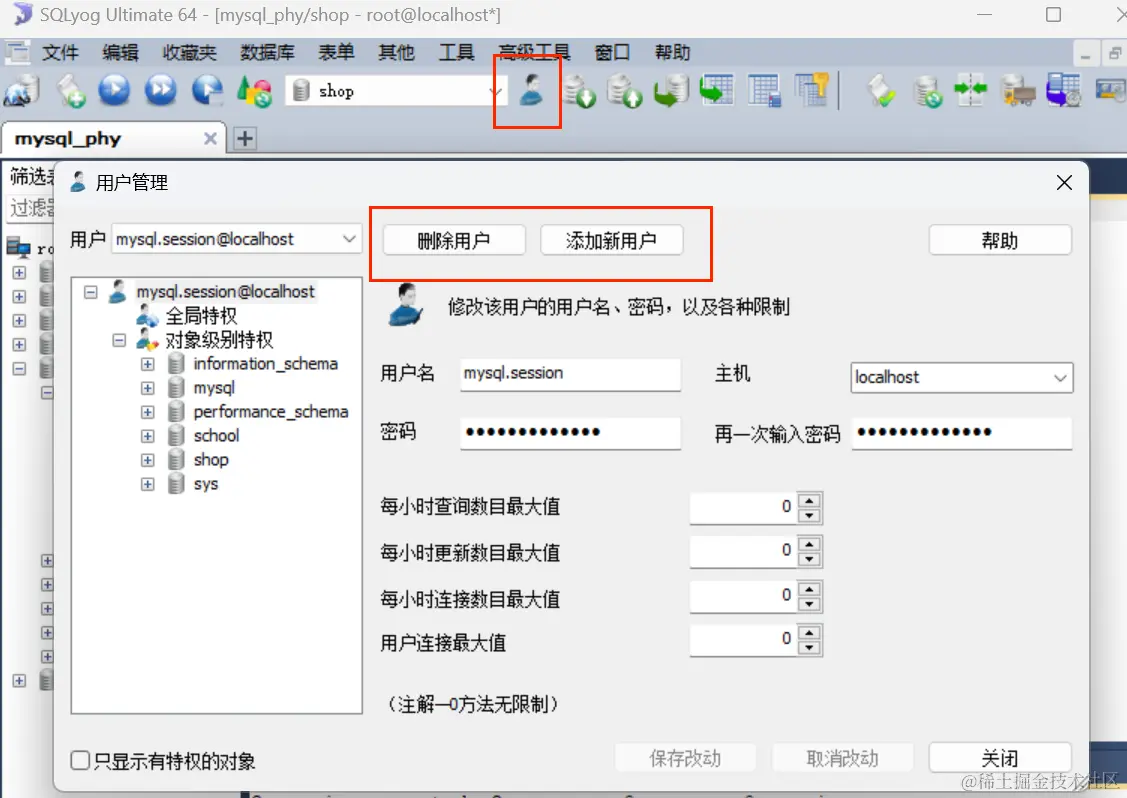
Task: Click the 全局特权 global privileges node
Action: point(201,316)
